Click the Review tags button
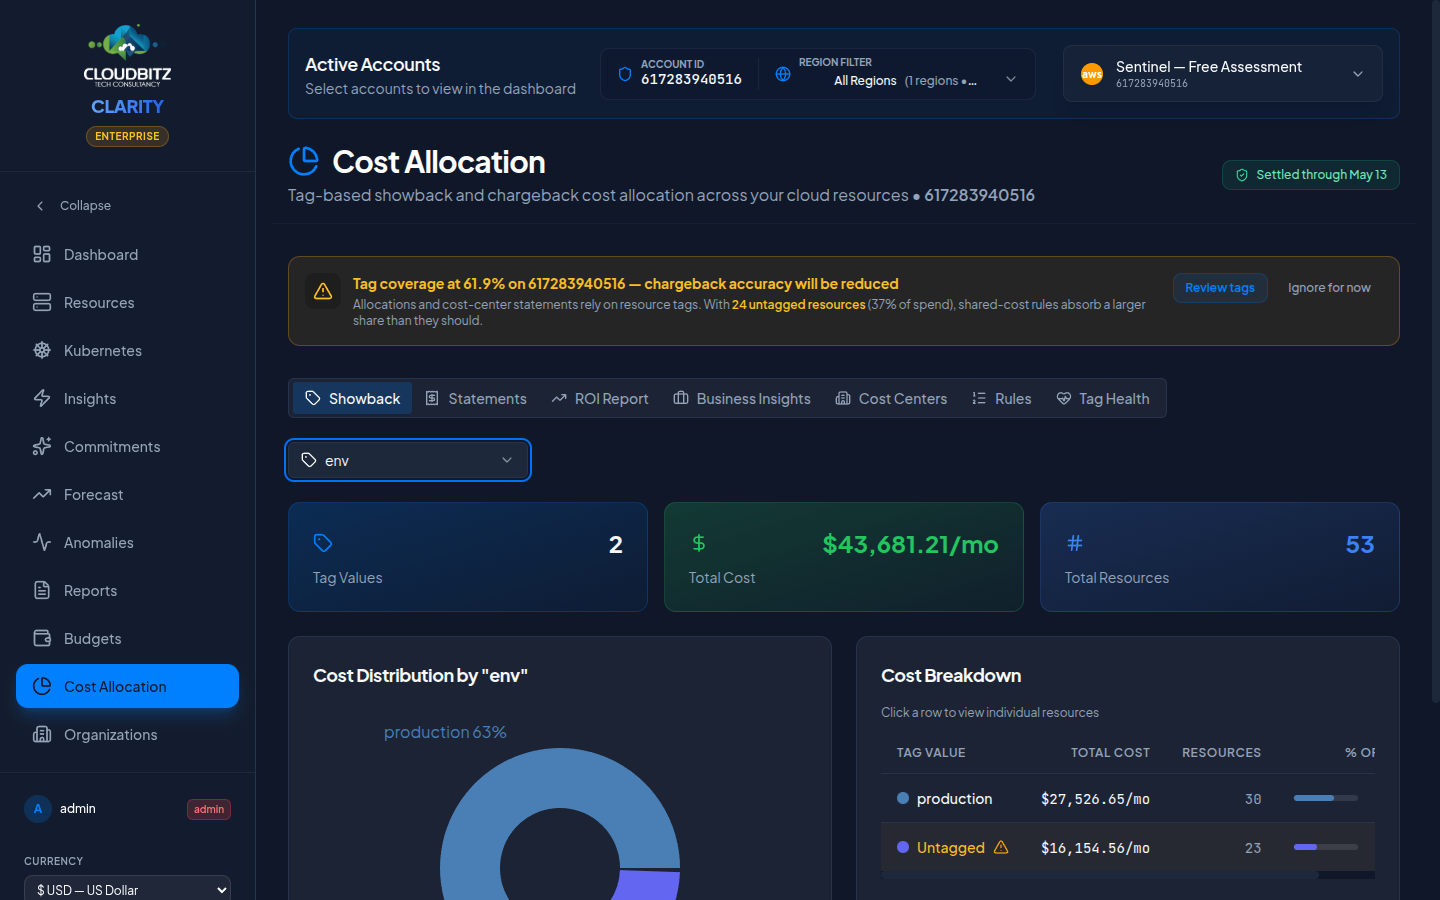 (x=1220, y=288)
